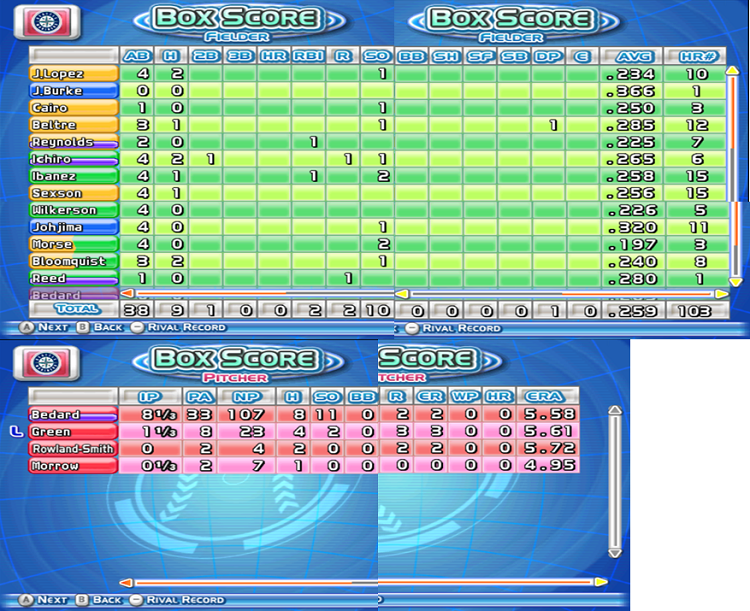750x611 pixels.
Task: Click the pitcher table vertical scrollbar track
Action: tap(615, 481)
